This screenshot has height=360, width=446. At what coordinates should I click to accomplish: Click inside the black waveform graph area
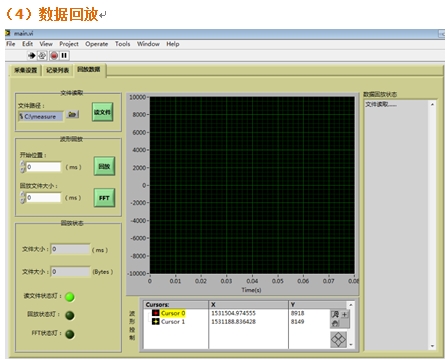pos(252,185)
